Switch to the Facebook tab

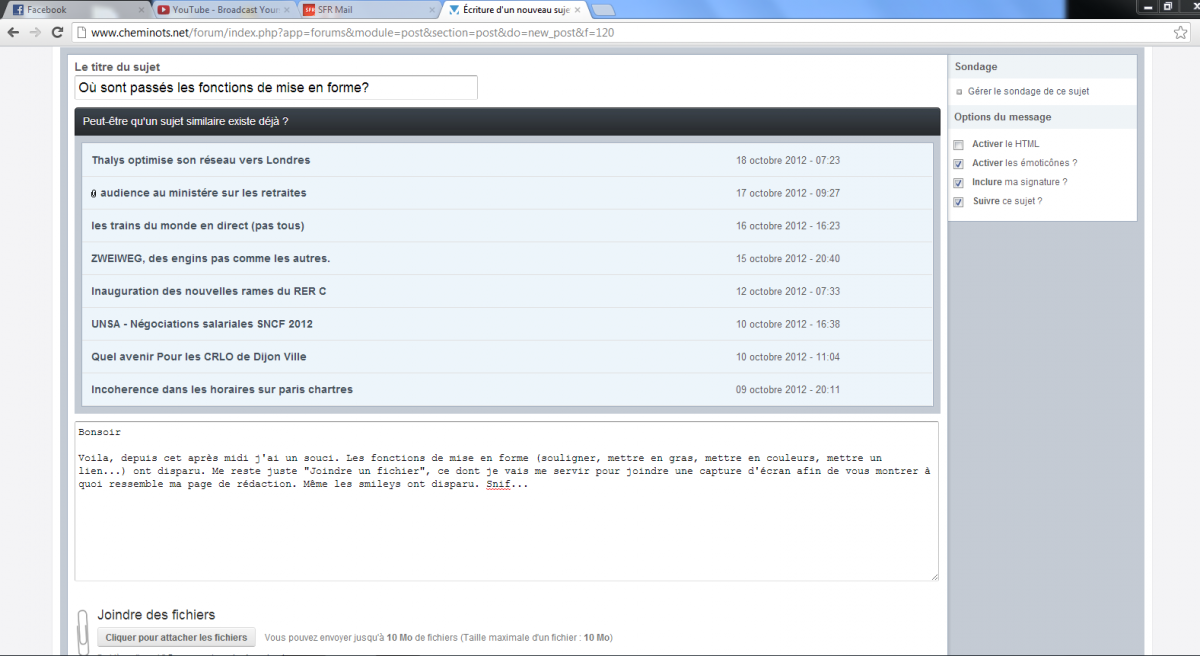[x=70, y=10]
